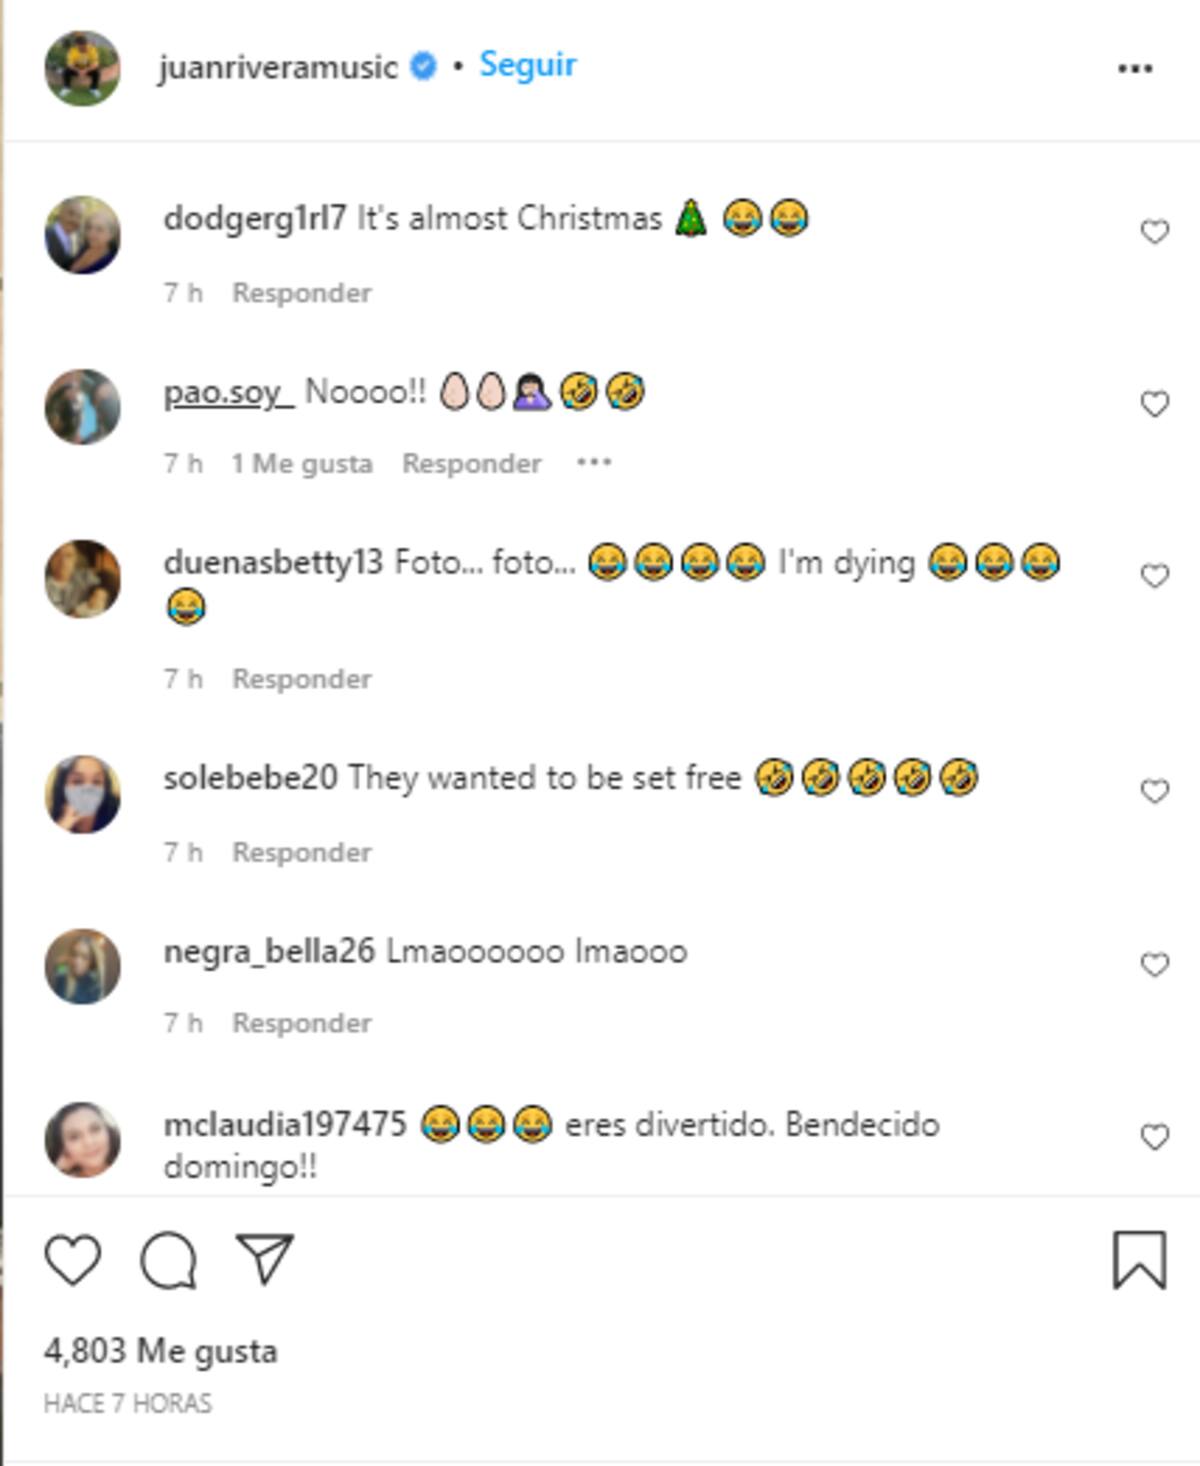Open post options three-dot menu
Viewport: 1200px width, 1466px height.
(1135, 68)
